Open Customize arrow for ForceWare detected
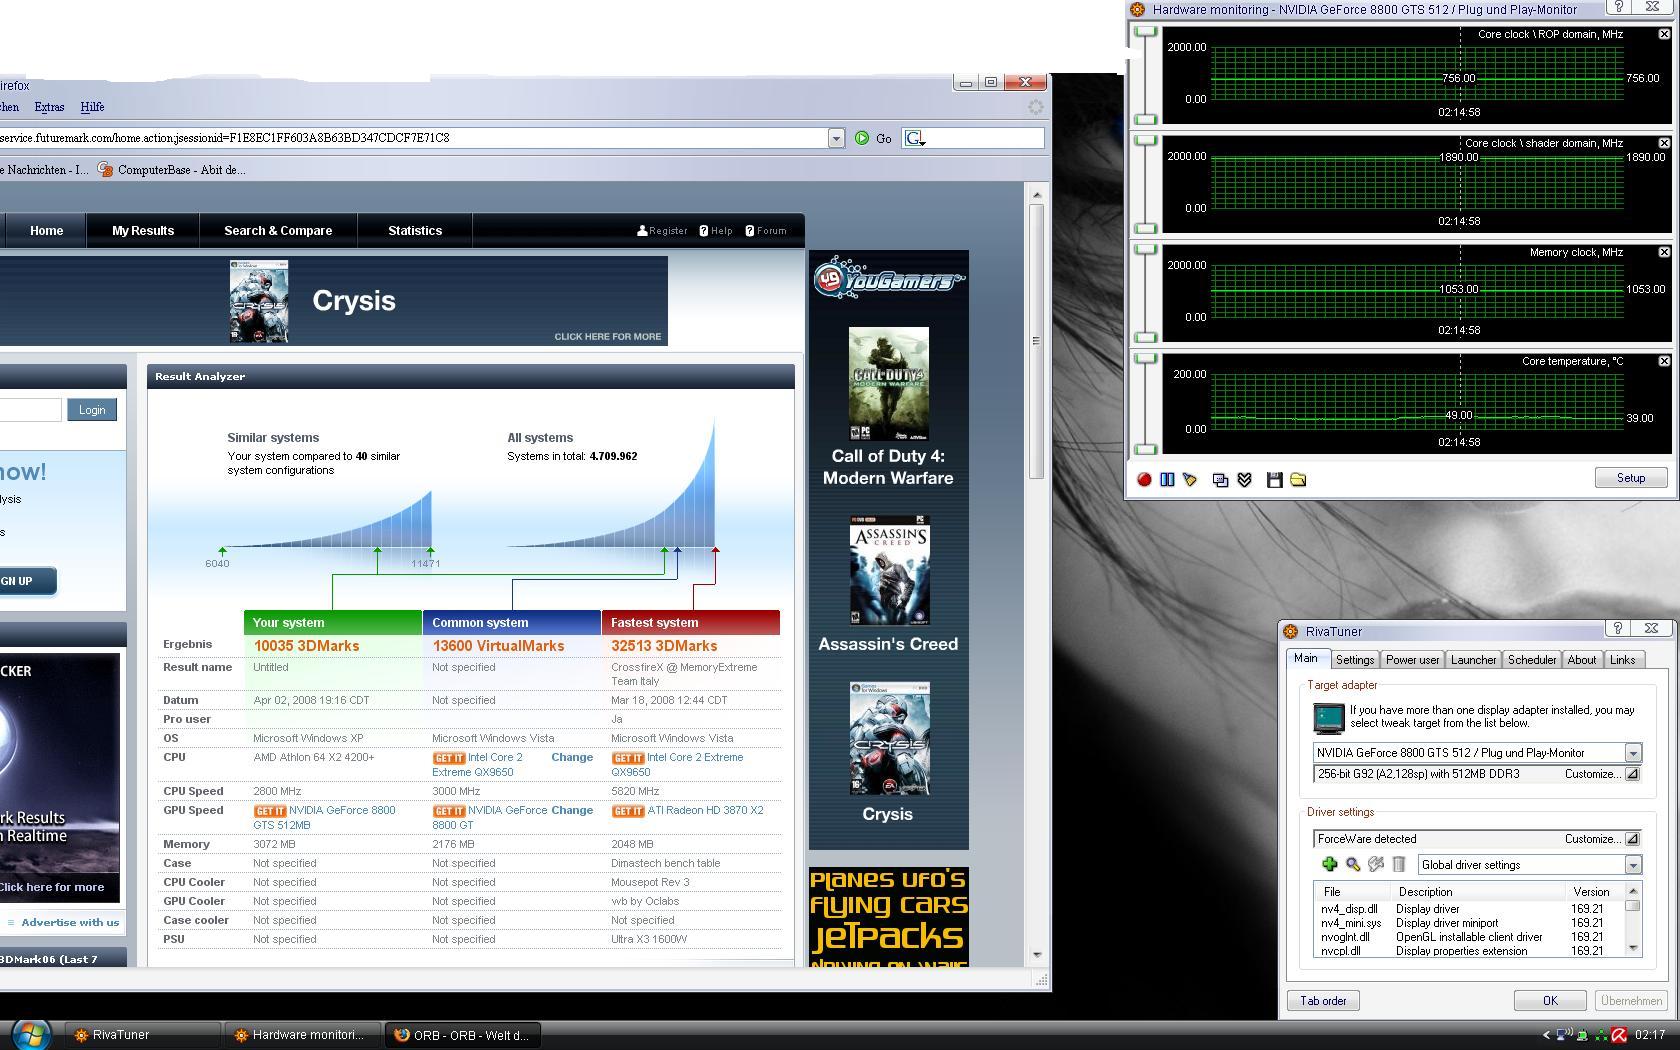This screenshot has width=1680, height=1050. tap(1632, 839)
